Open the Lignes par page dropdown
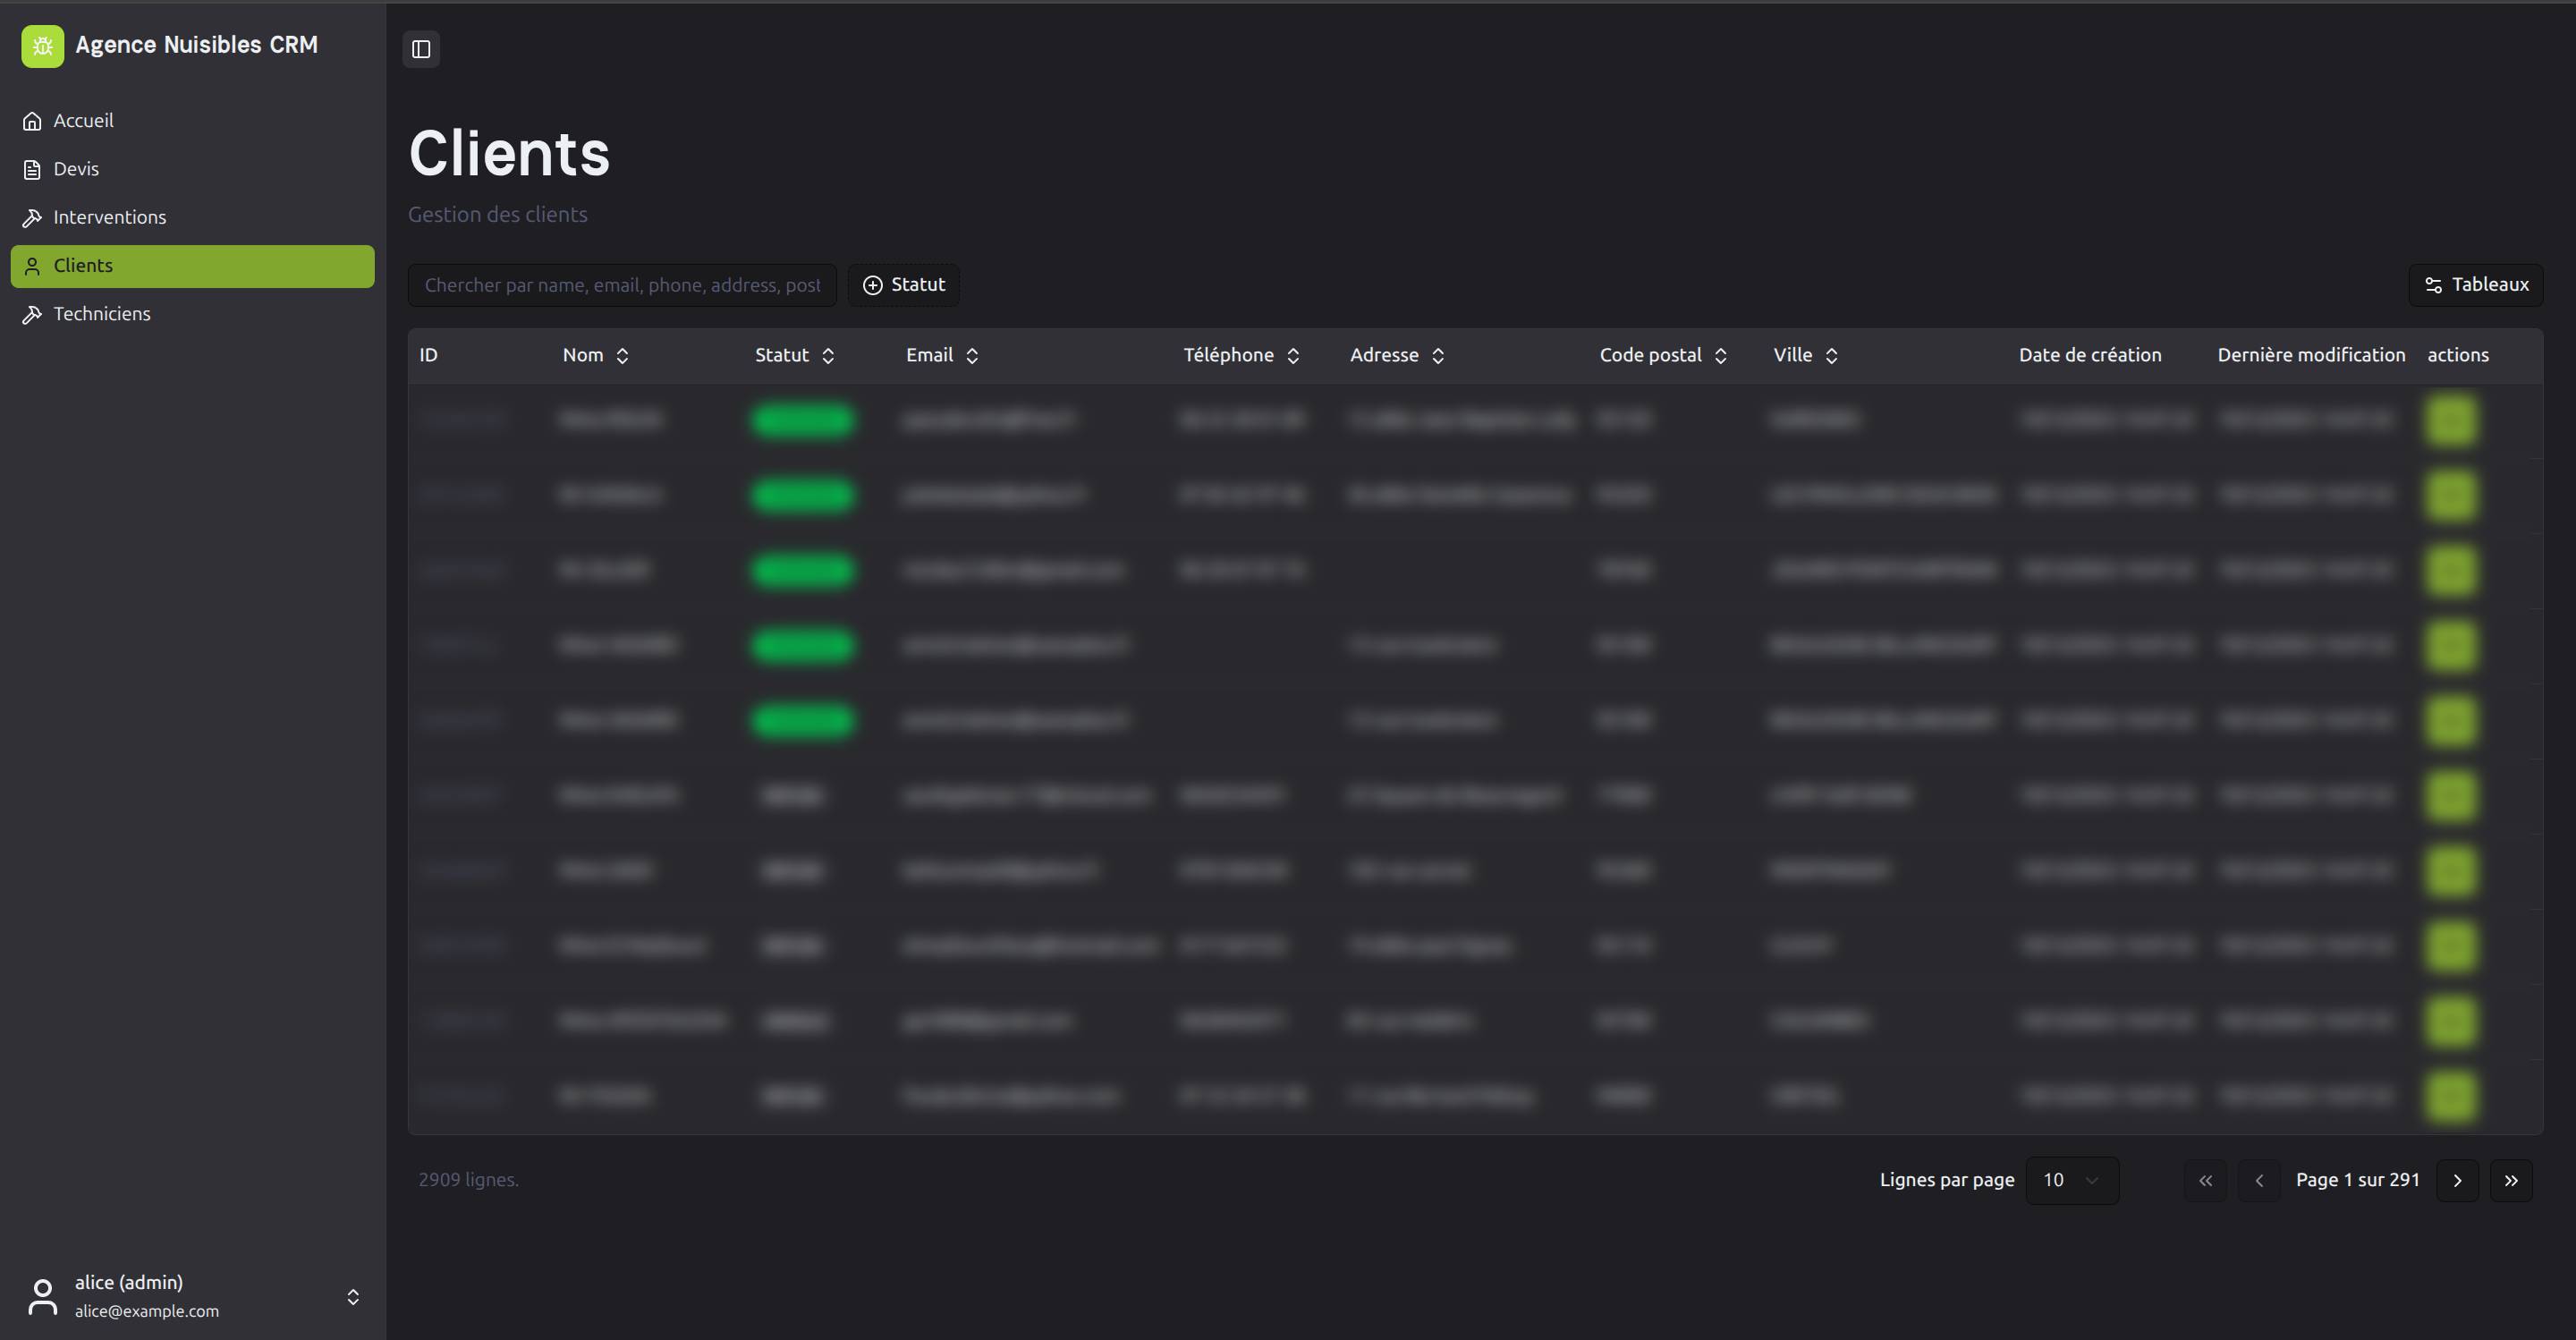Image resolution: width=2576 pixels, height=1340 pixels. tap(2071, 1180)
